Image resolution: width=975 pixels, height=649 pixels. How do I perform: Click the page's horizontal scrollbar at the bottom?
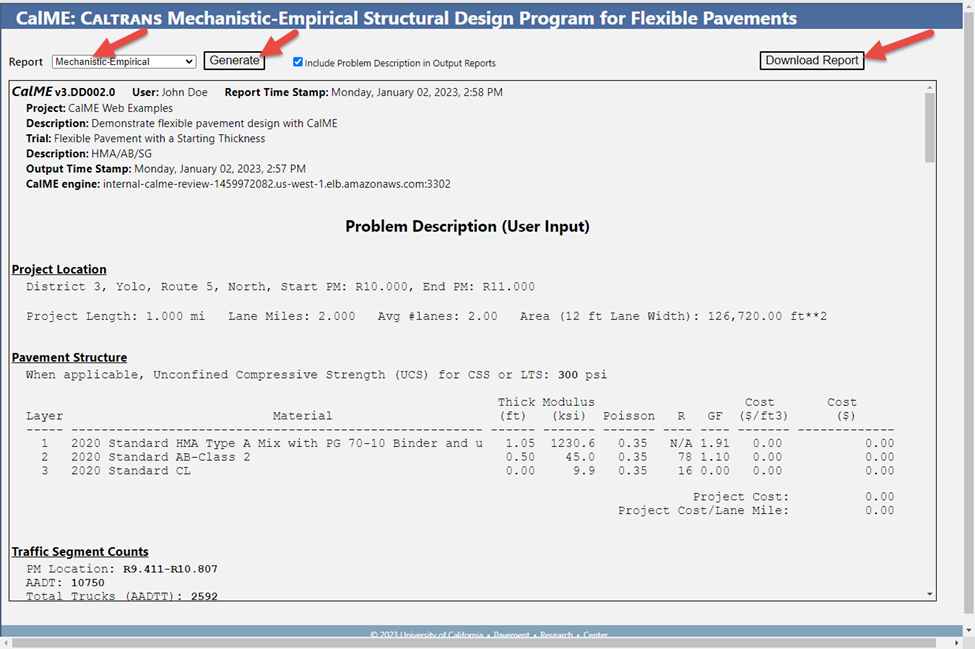pos(480,642)
